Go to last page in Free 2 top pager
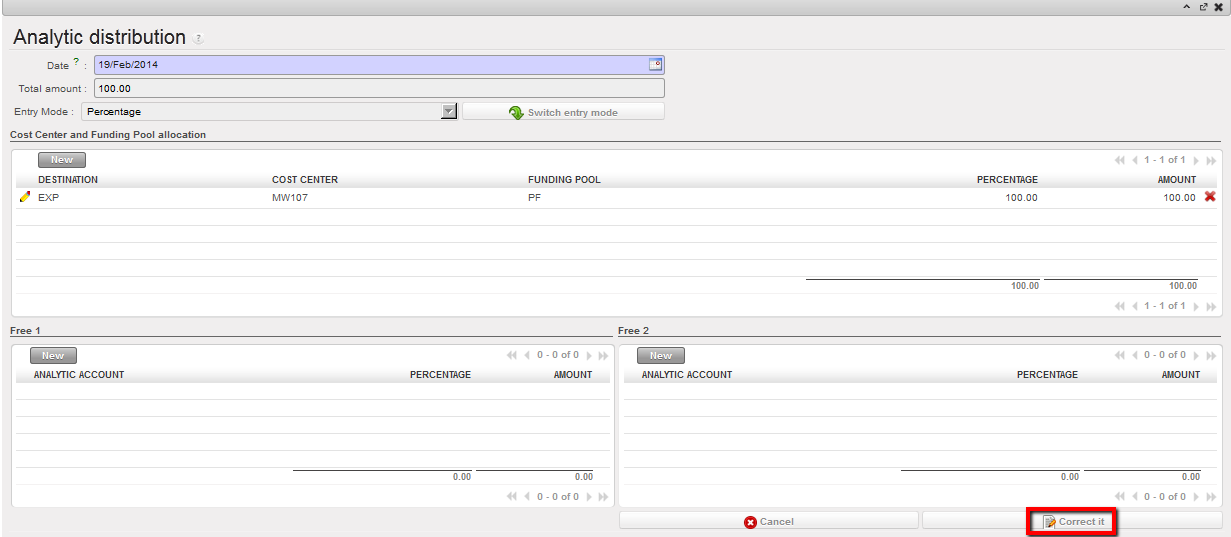 1211,355
